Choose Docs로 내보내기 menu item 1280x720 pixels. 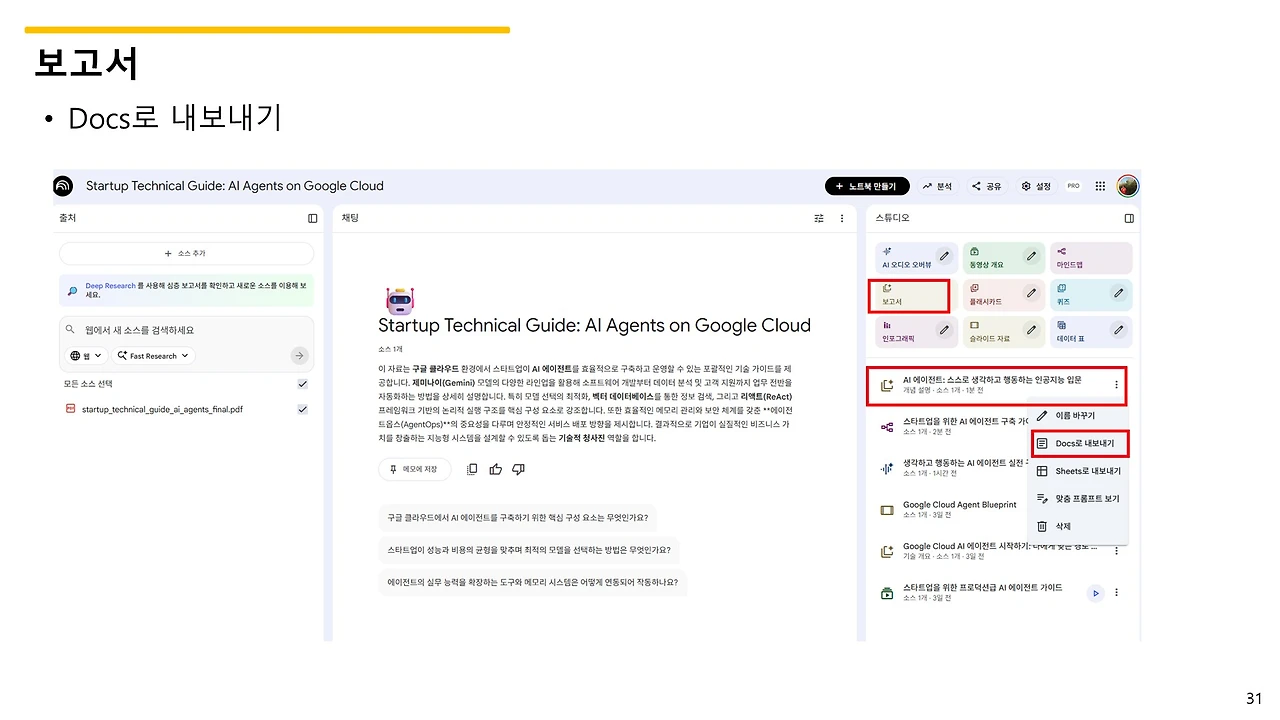pyautogui.click(x=1079, y=443)
